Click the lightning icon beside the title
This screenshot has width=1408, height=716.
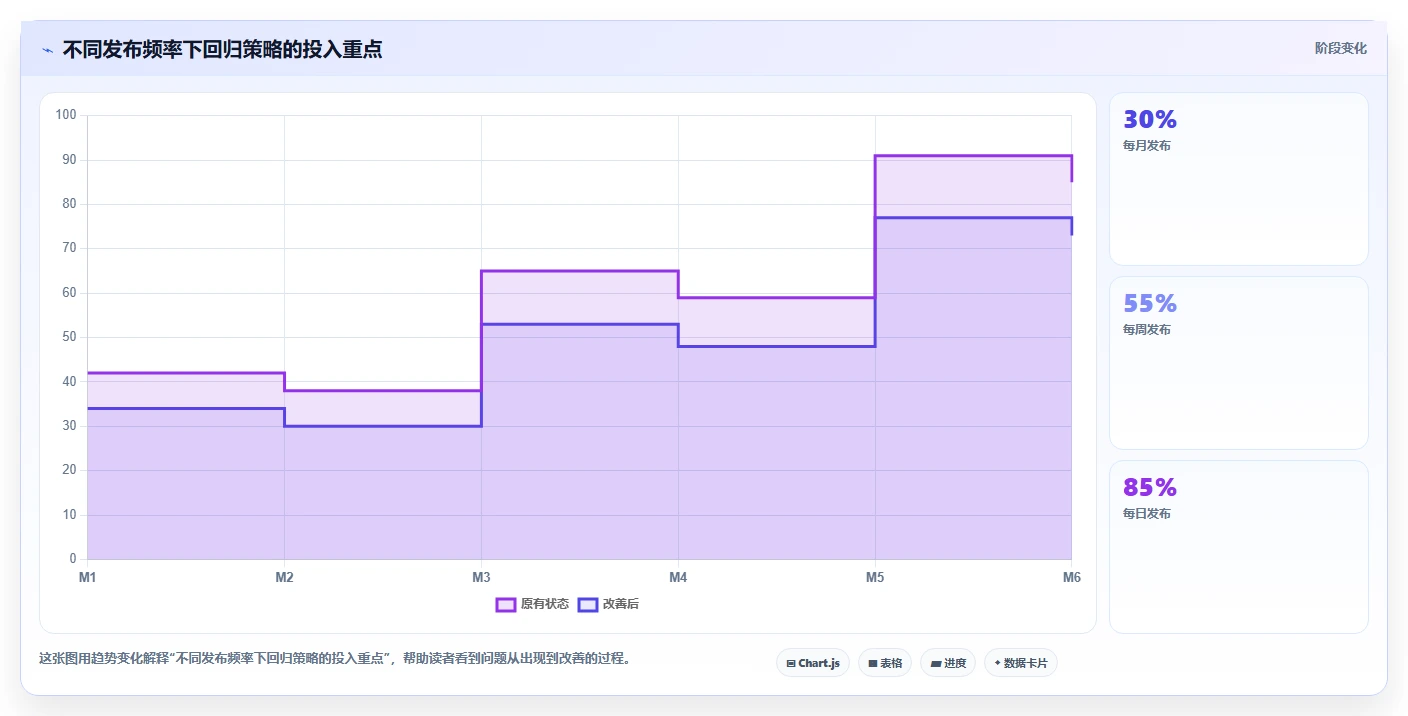pos(47,50)
